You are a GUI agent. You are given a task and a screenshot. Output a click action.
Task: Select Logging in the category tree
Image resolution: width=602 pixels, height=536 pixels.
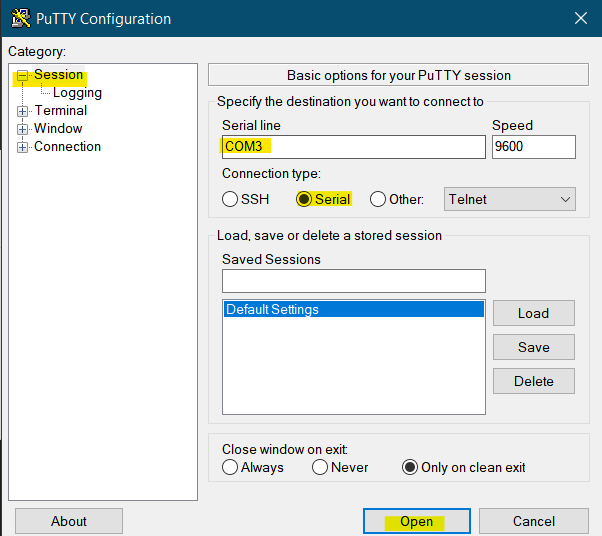tap(77, 93)
